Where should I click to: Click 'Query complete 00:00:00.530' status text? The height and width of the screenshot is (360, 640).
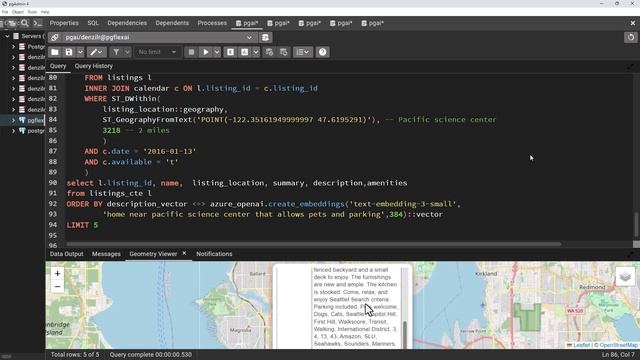[151, 355]
